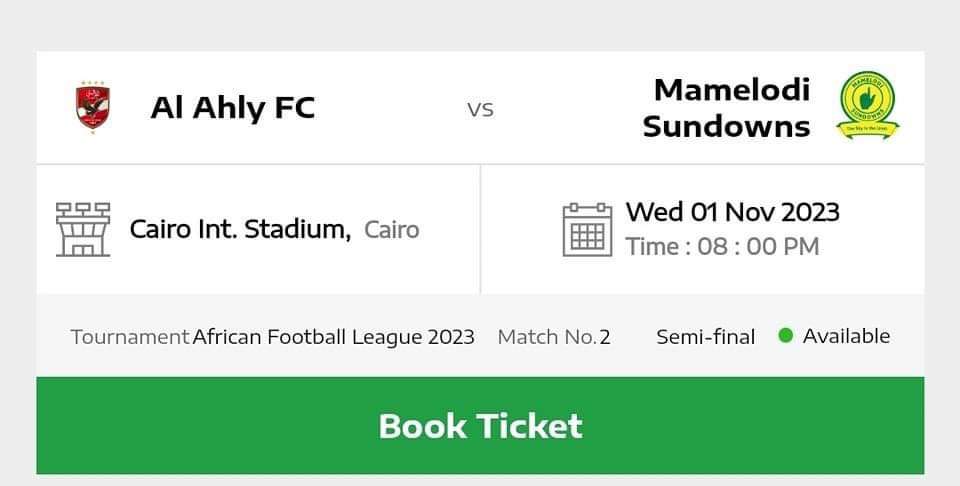
Task: Select the Al Ahly FC team name
Action: tap(232, 107)
